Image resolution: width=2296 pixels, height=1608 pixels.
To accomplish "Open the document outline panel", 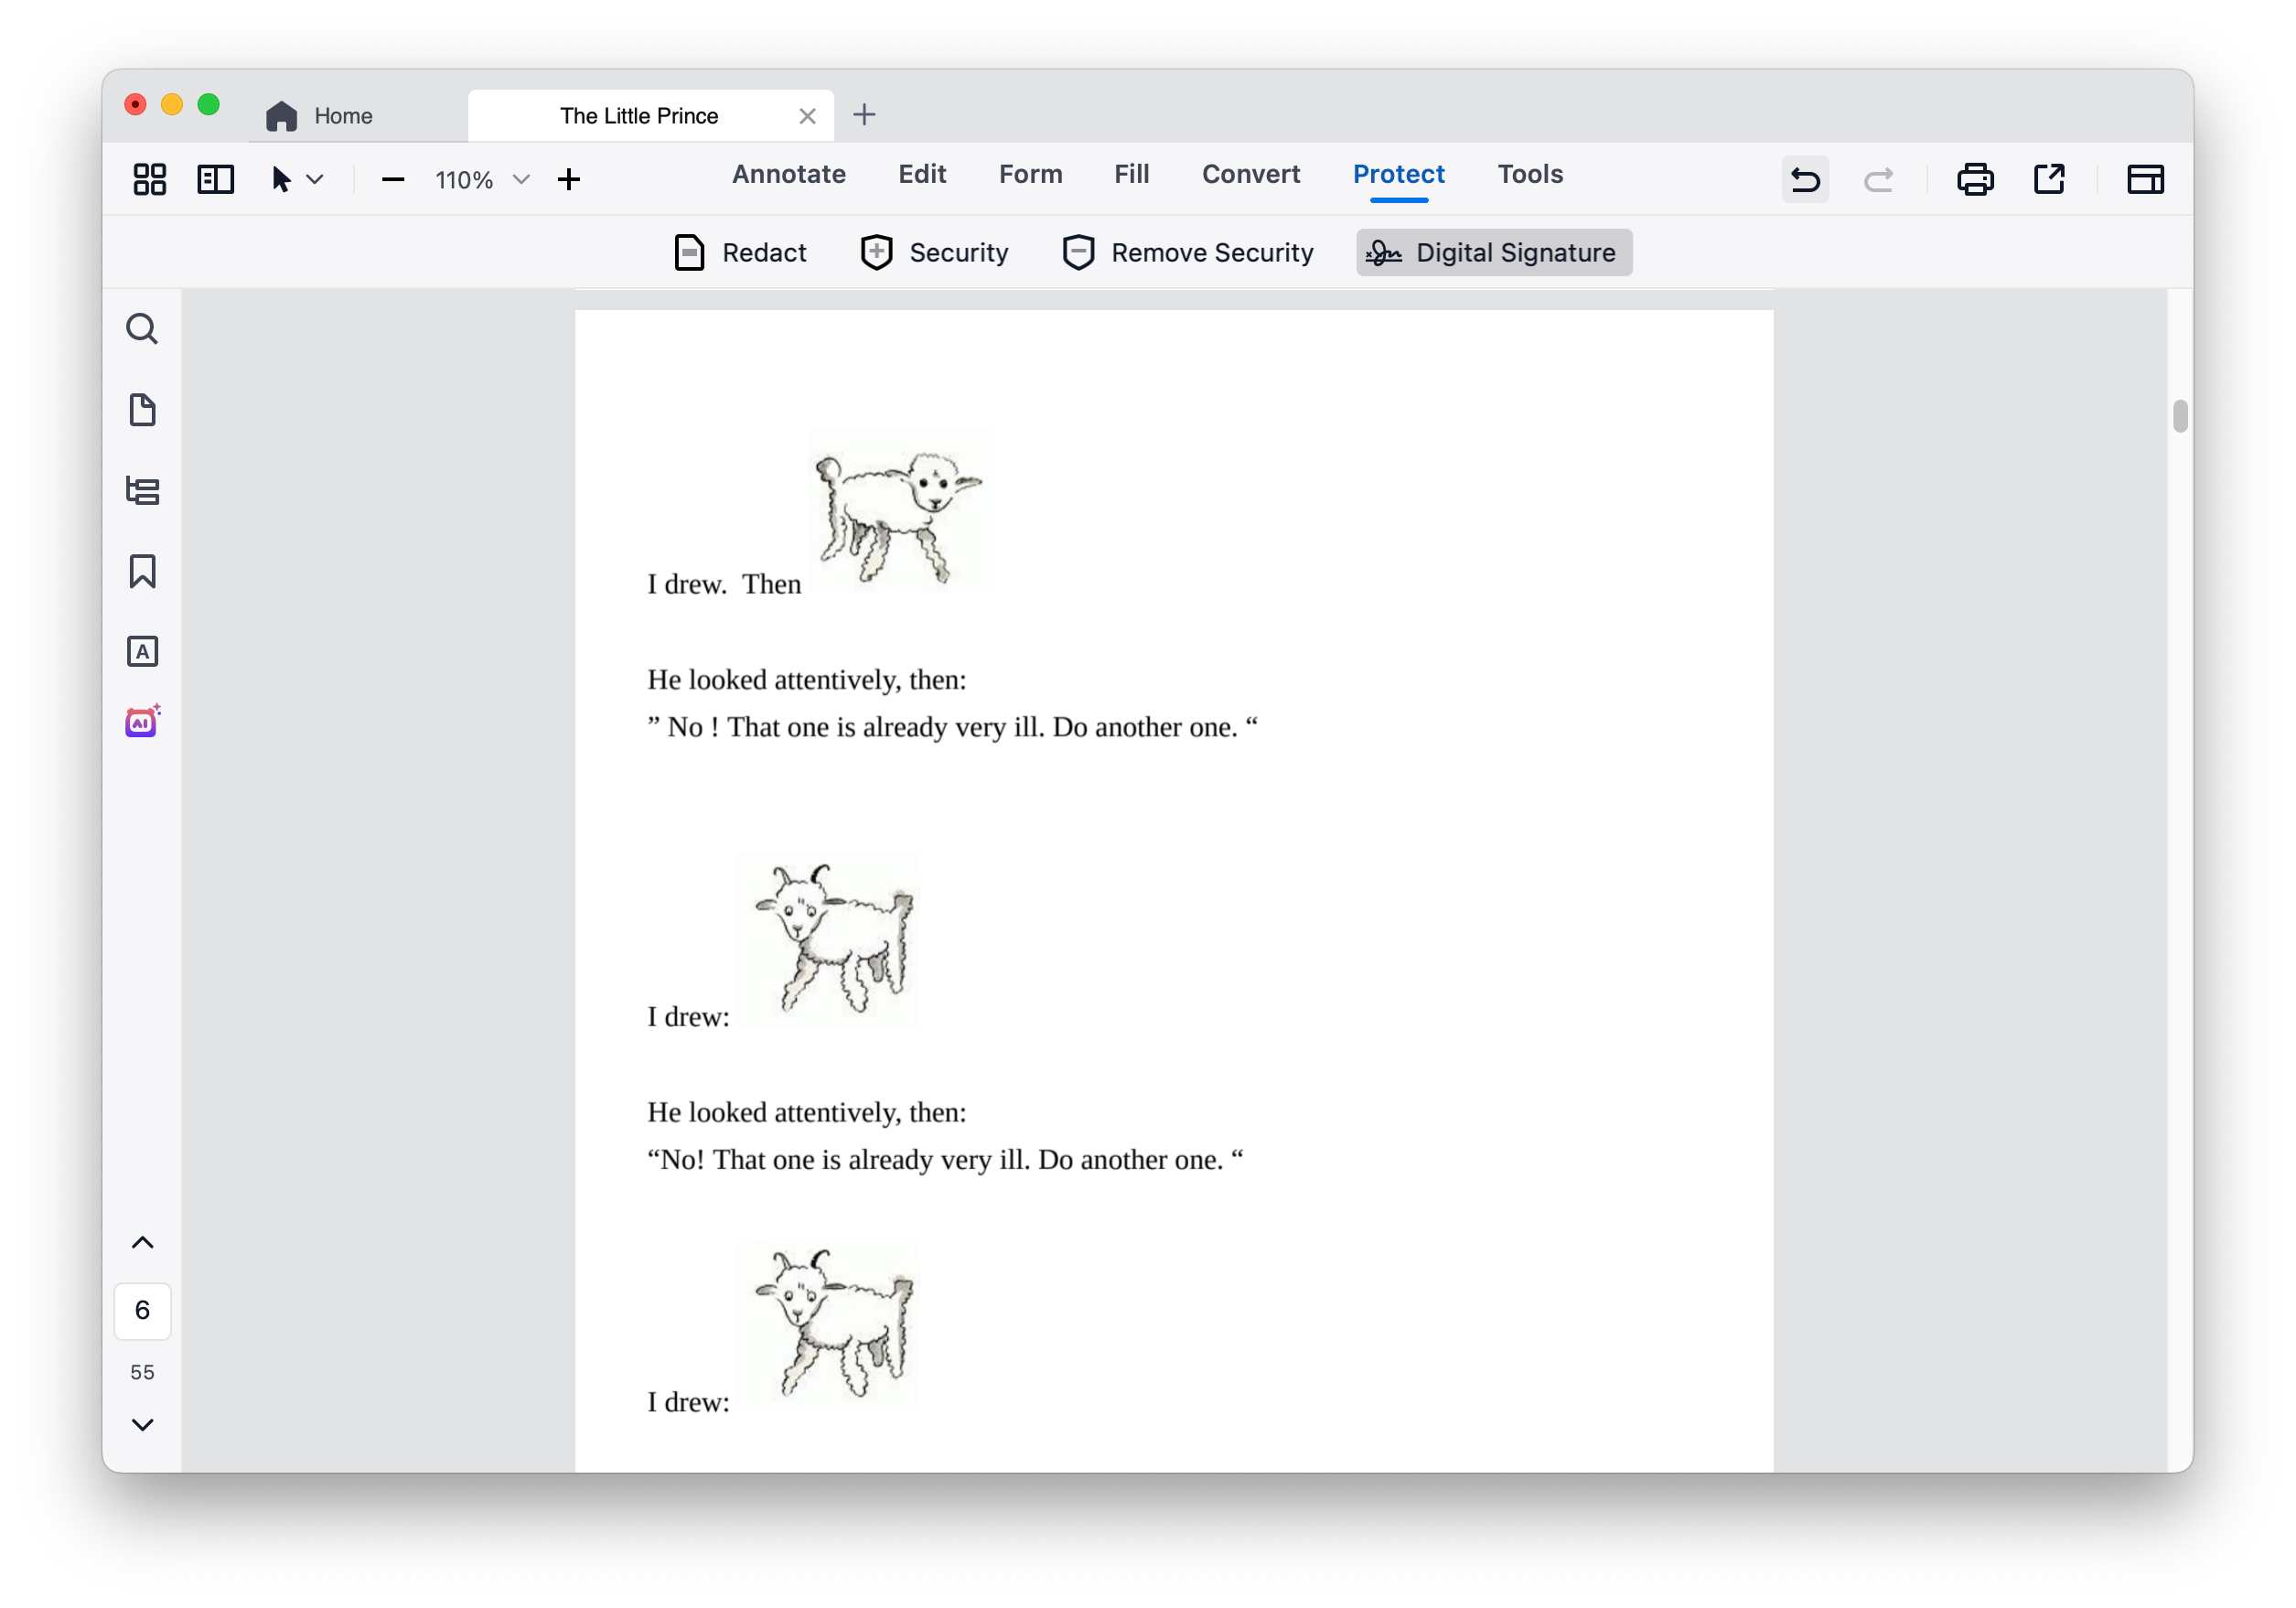I will [142, 490].
